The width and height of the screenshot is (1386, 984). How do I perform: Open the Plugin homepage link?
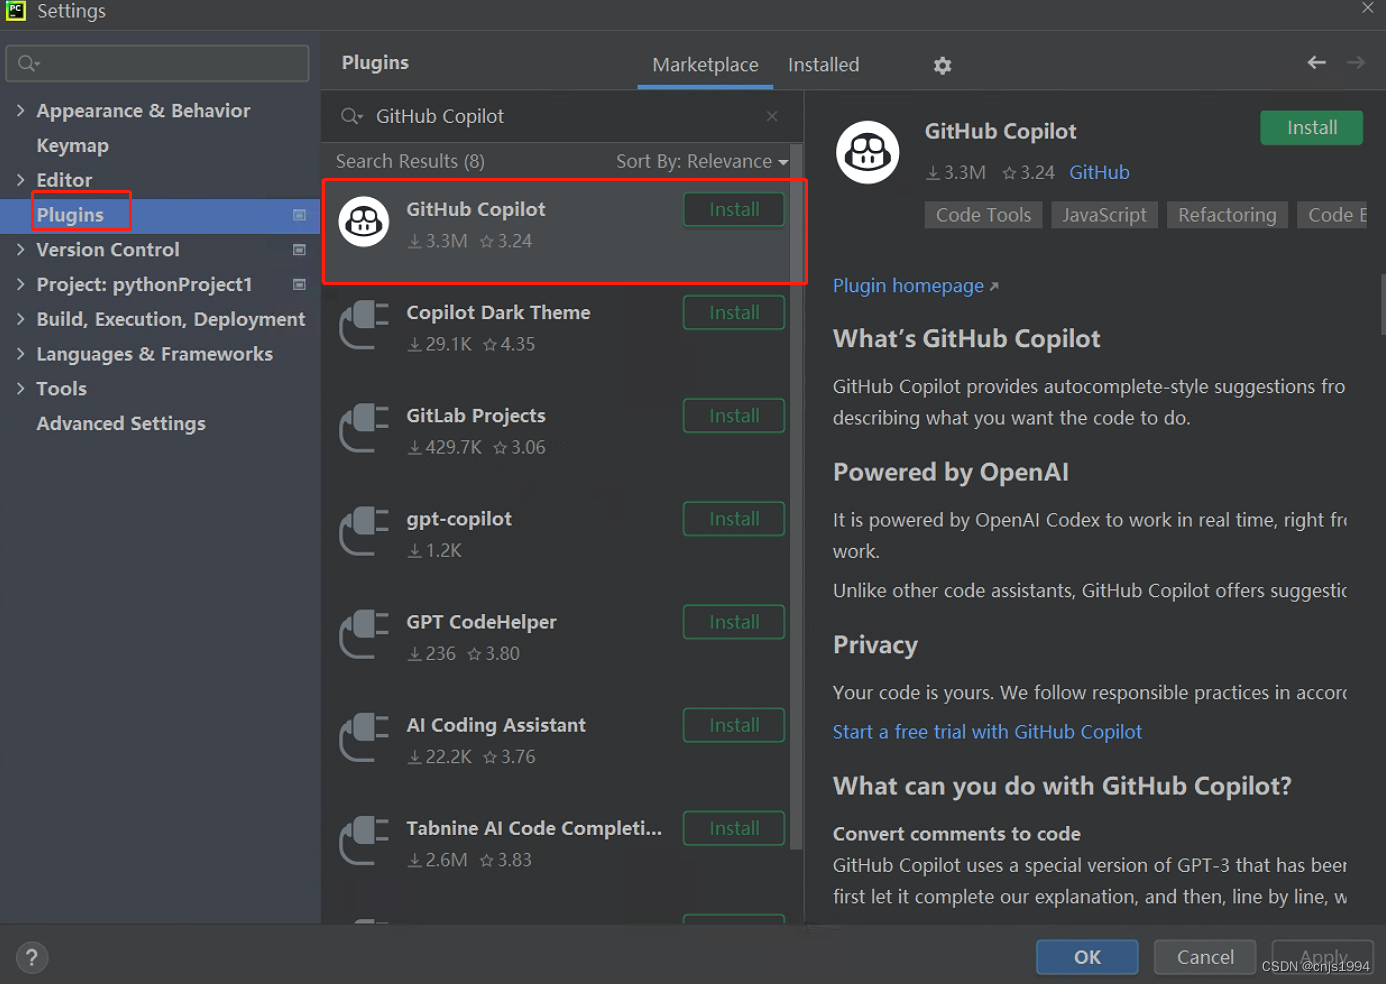click(915, 286)
